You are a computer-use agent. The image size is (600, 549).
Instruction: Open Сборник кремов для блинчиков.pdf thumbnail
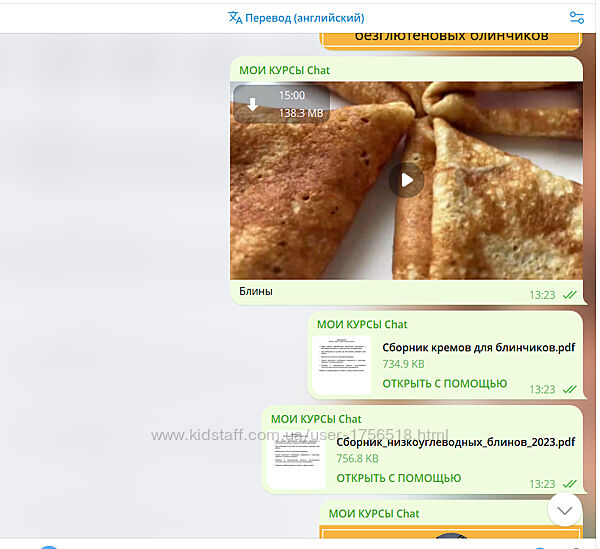click(x=340, y=365)
